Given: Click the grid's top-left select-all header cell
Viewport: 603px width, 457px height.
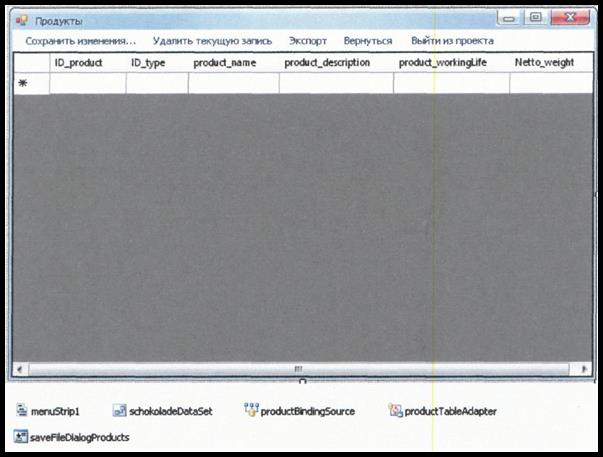Looking at the screenshot, I should (x=32, y=63).
